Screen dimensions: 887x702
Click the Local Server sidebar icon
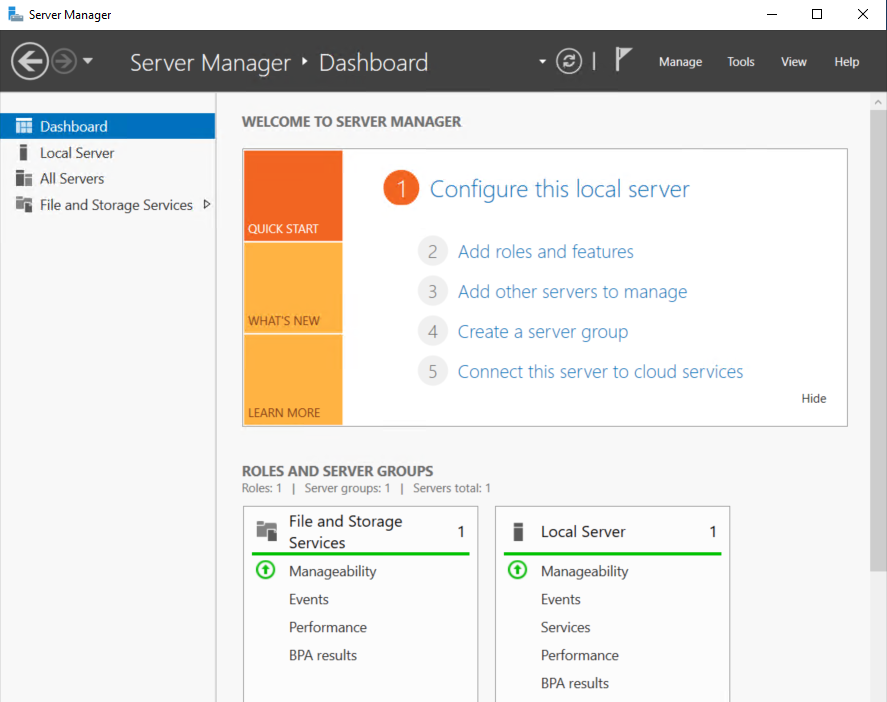[23, 153]
